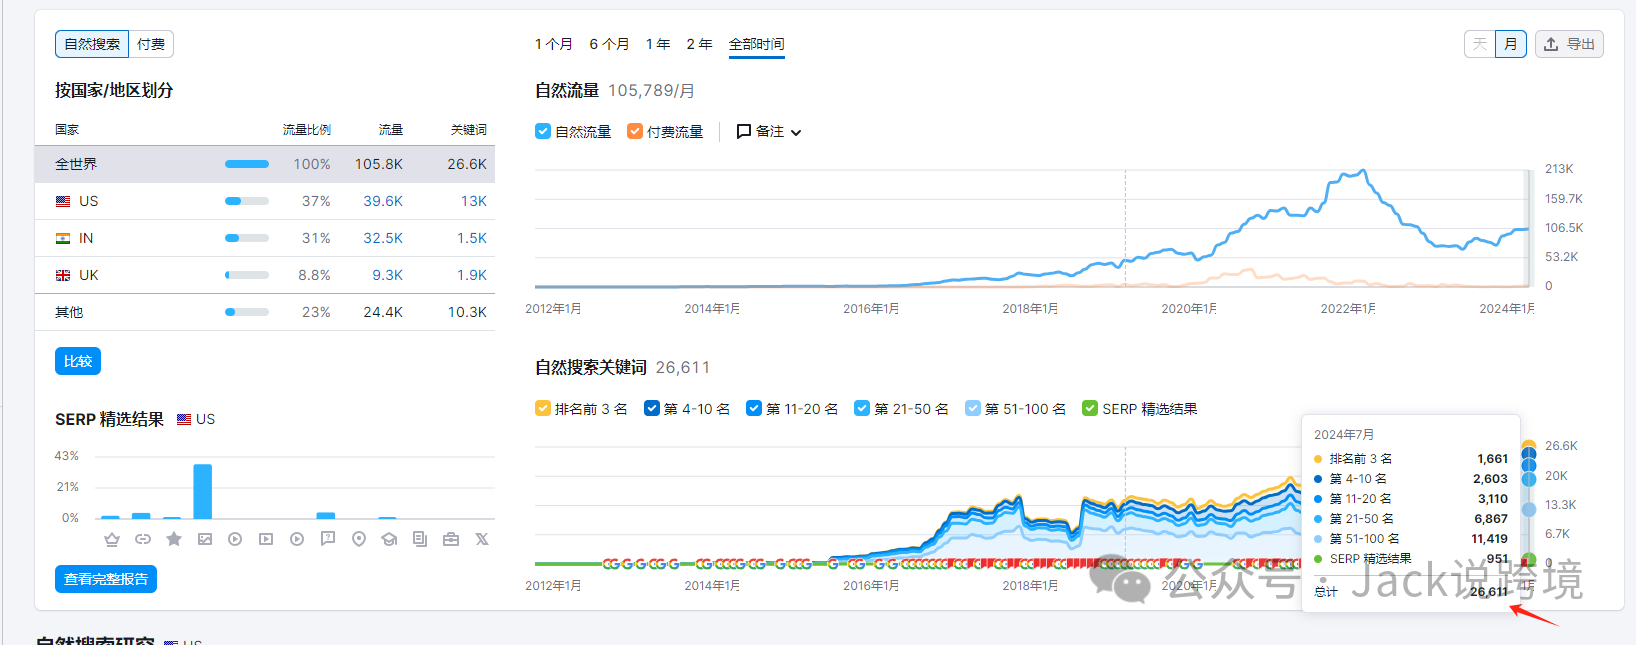Click the export arrow icon
The width and height of the screenshot is (1636, 645).
pyautogui.click(x=1551, y=44)
